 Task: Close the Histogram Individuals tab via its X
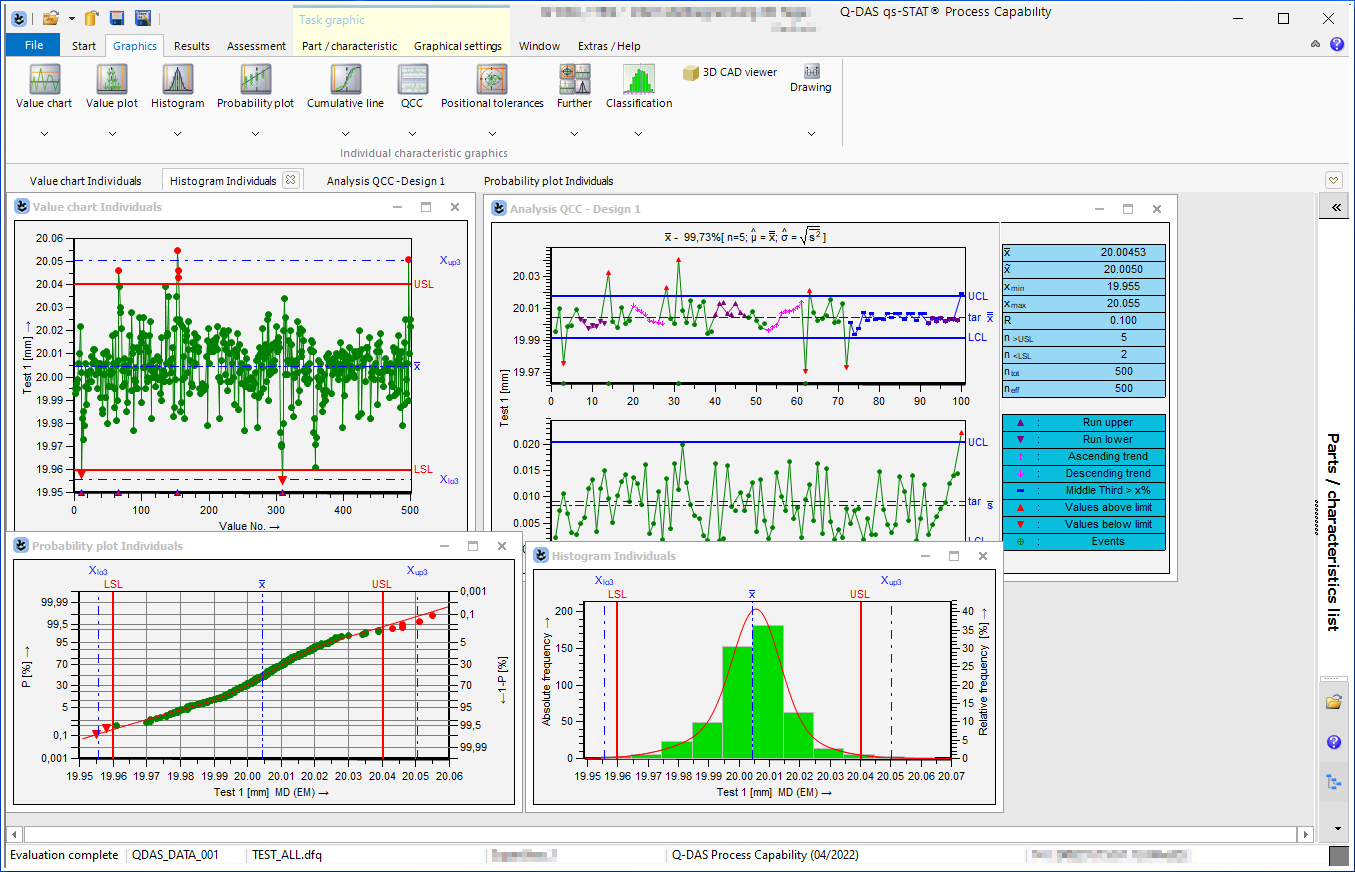290,180
